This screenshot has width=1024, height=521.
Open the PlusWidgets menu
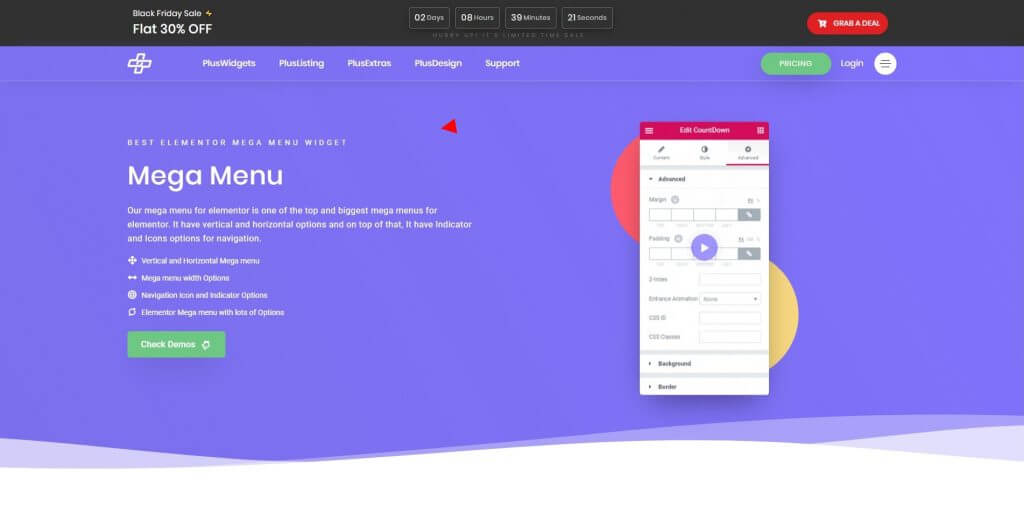click(x=229, y=63)
